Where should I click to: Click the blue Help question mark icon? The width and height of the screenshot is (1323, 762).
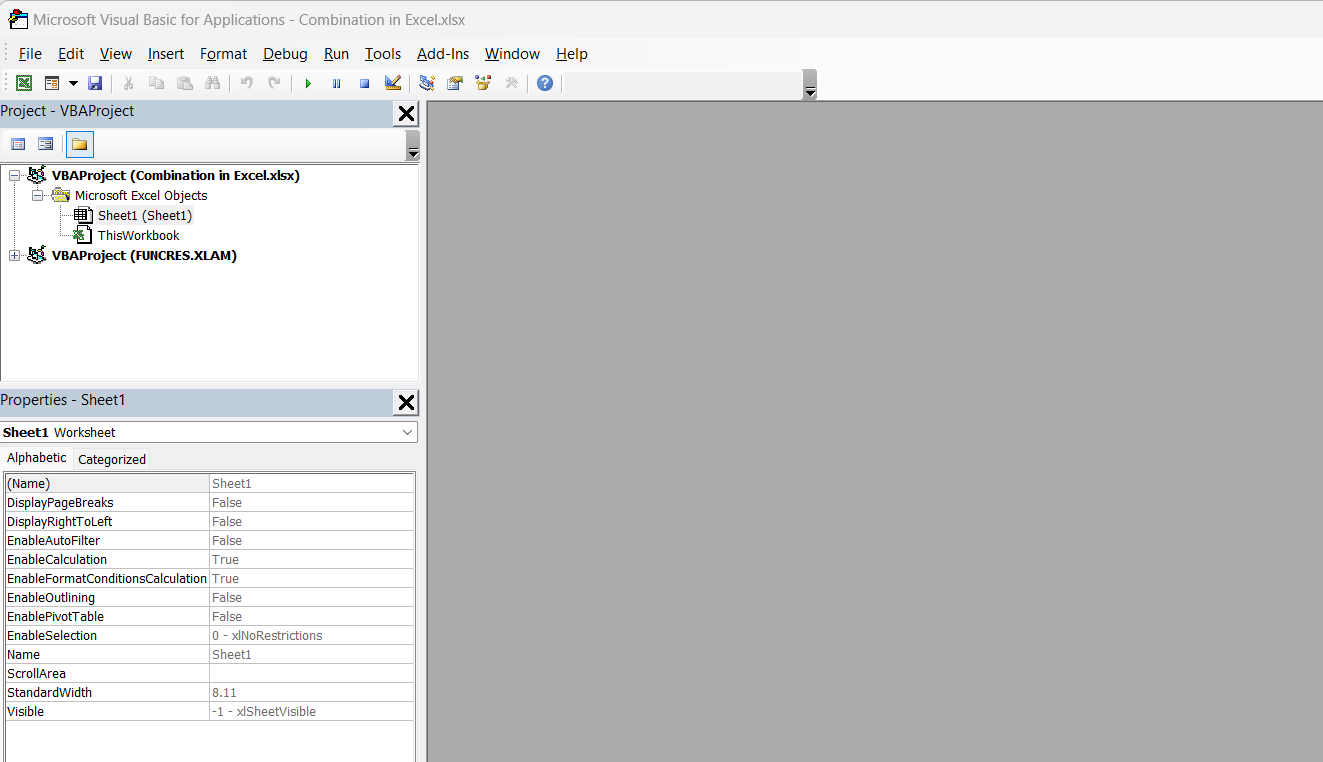[x=544, y=83]
